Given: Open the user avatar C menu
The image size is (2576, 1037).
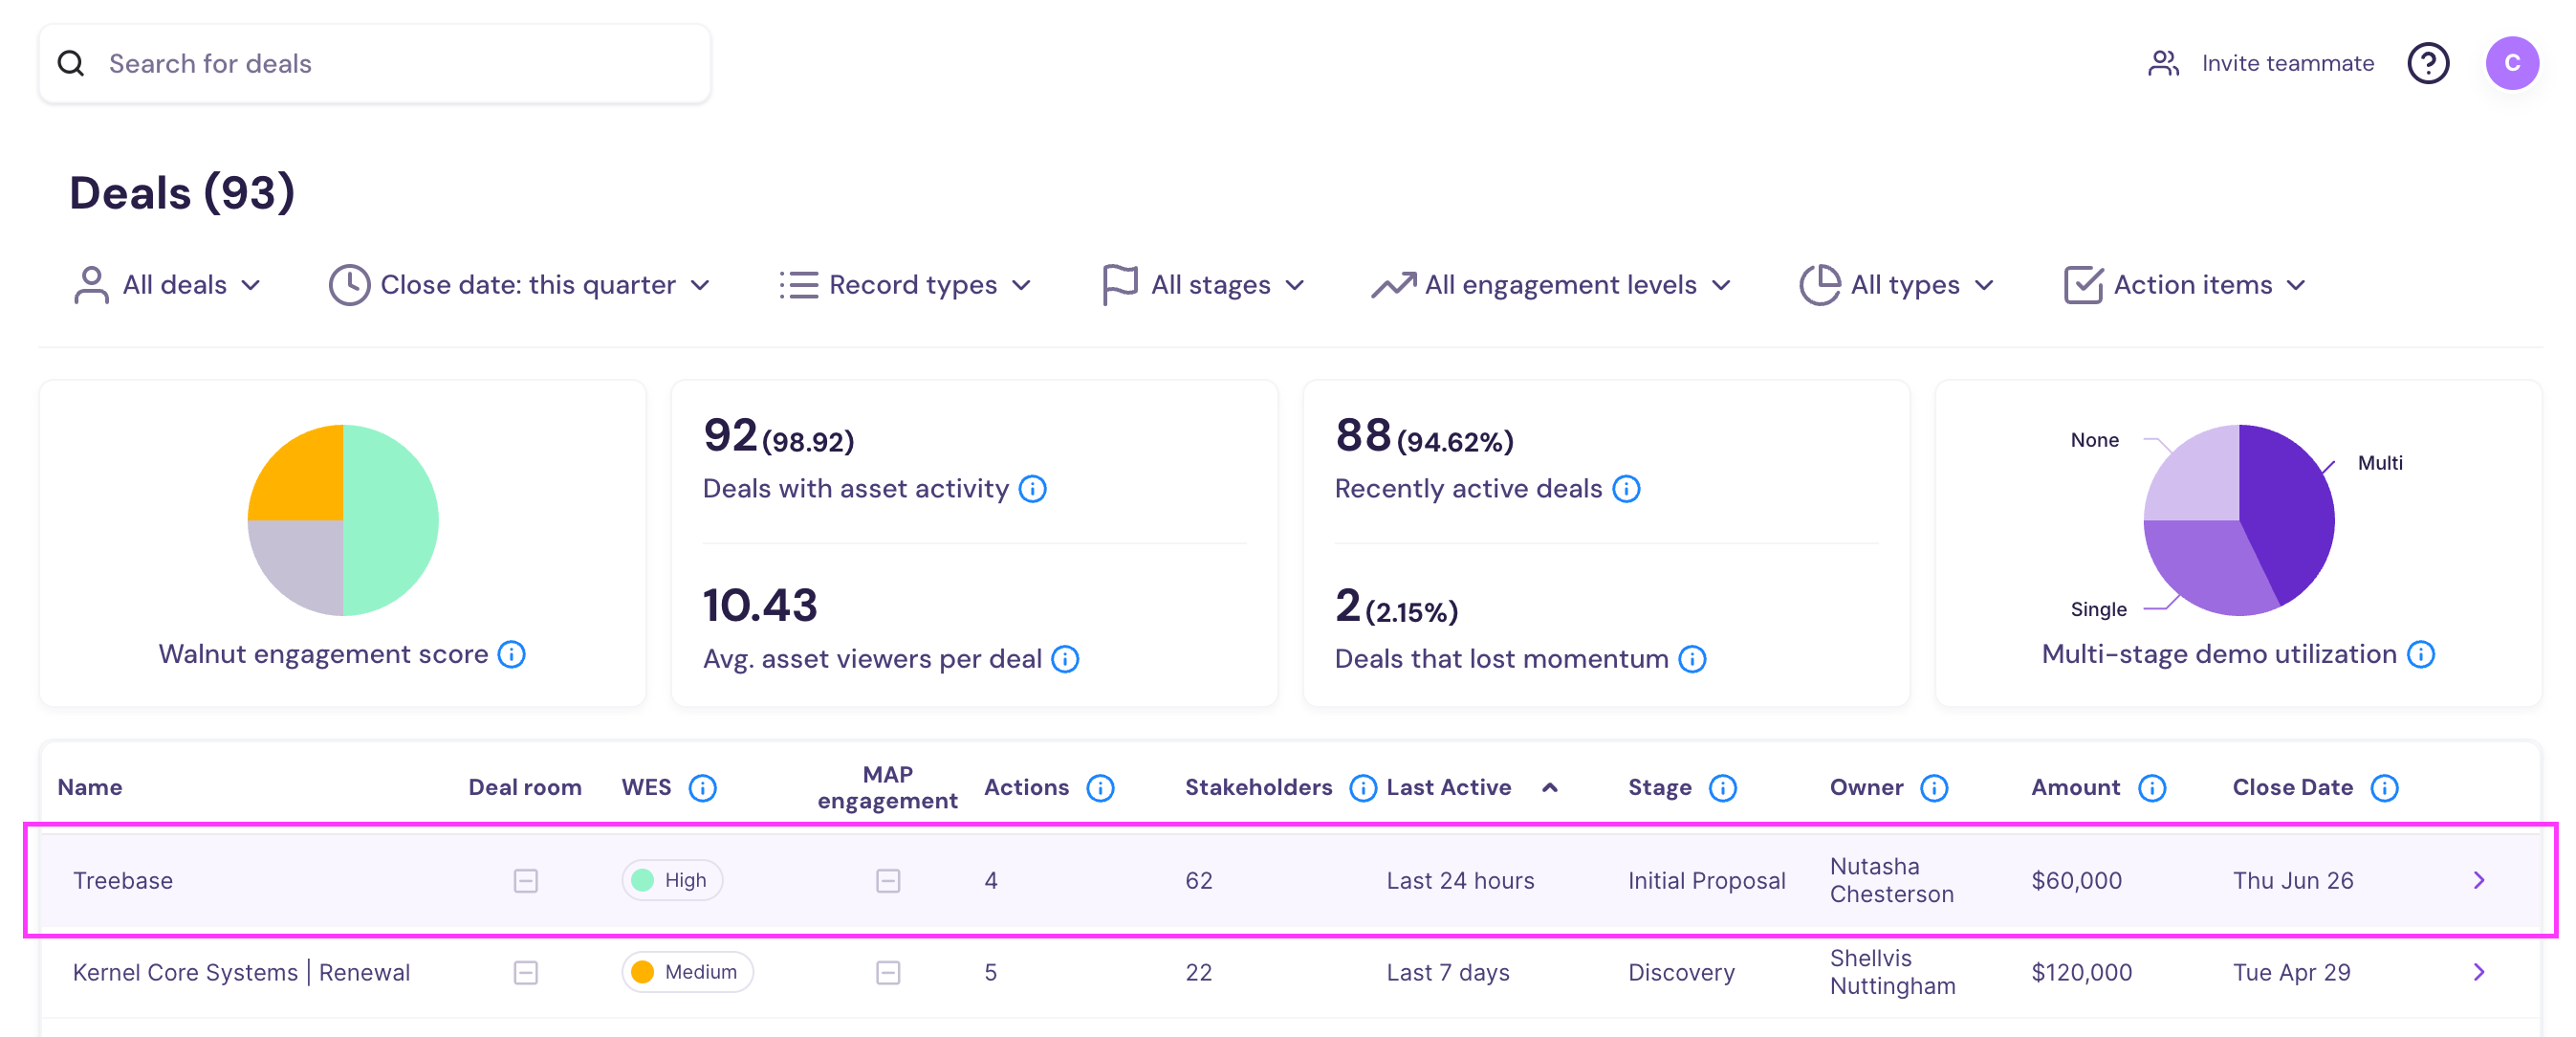Looking at the screenshot, I should 2511,64.
